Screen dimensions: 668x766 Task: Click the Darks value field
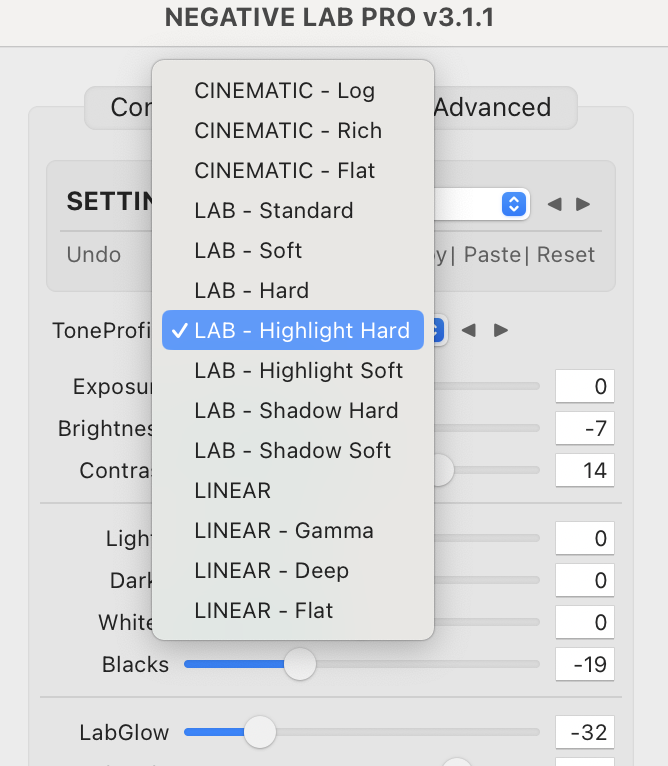[584, 580]
